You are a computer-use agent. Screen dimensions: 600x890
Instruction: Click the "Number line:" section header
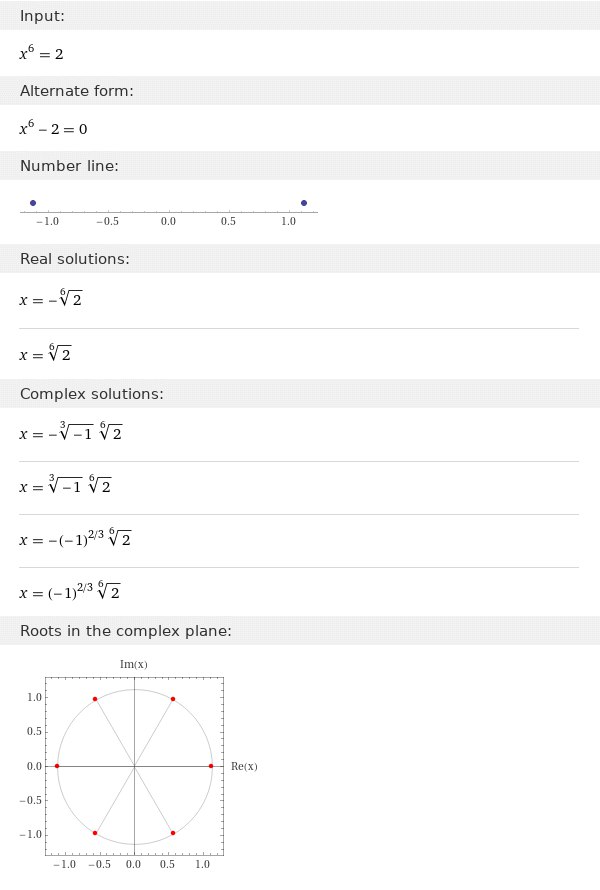69,165
